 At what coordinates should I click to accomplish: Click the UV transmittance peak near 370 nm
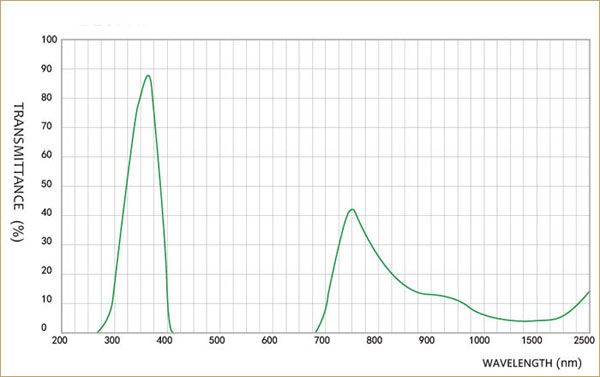pos(148,76)
